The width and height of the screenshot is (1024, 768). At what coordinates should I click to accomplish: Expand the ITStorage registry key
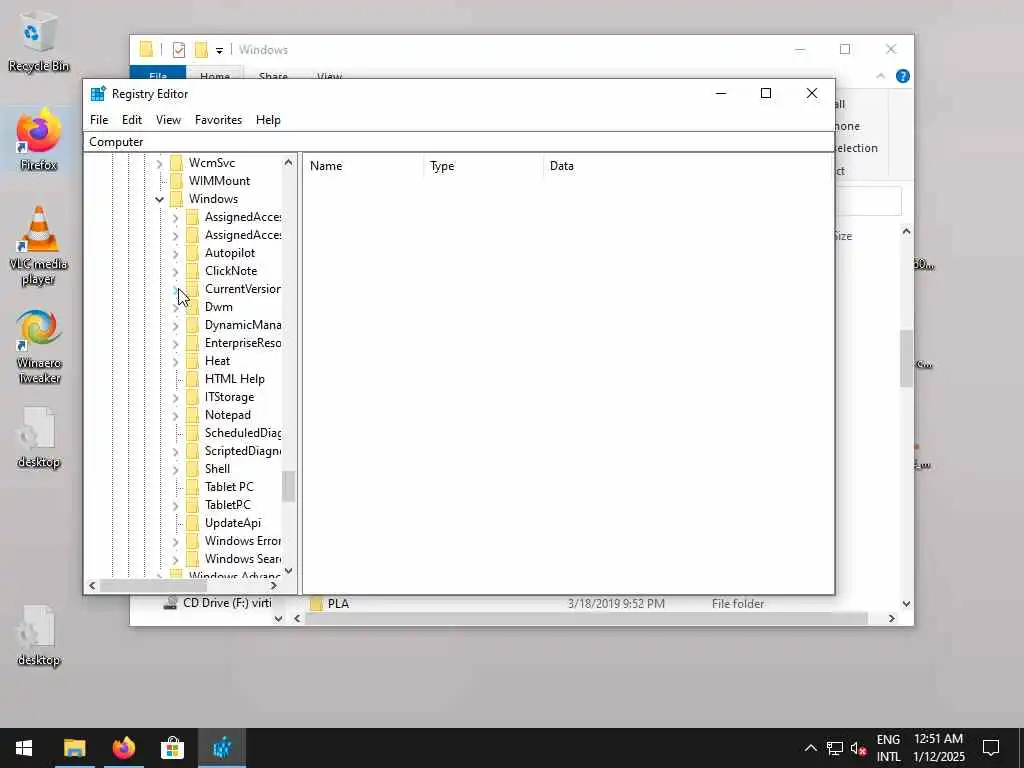click(175, 397)
